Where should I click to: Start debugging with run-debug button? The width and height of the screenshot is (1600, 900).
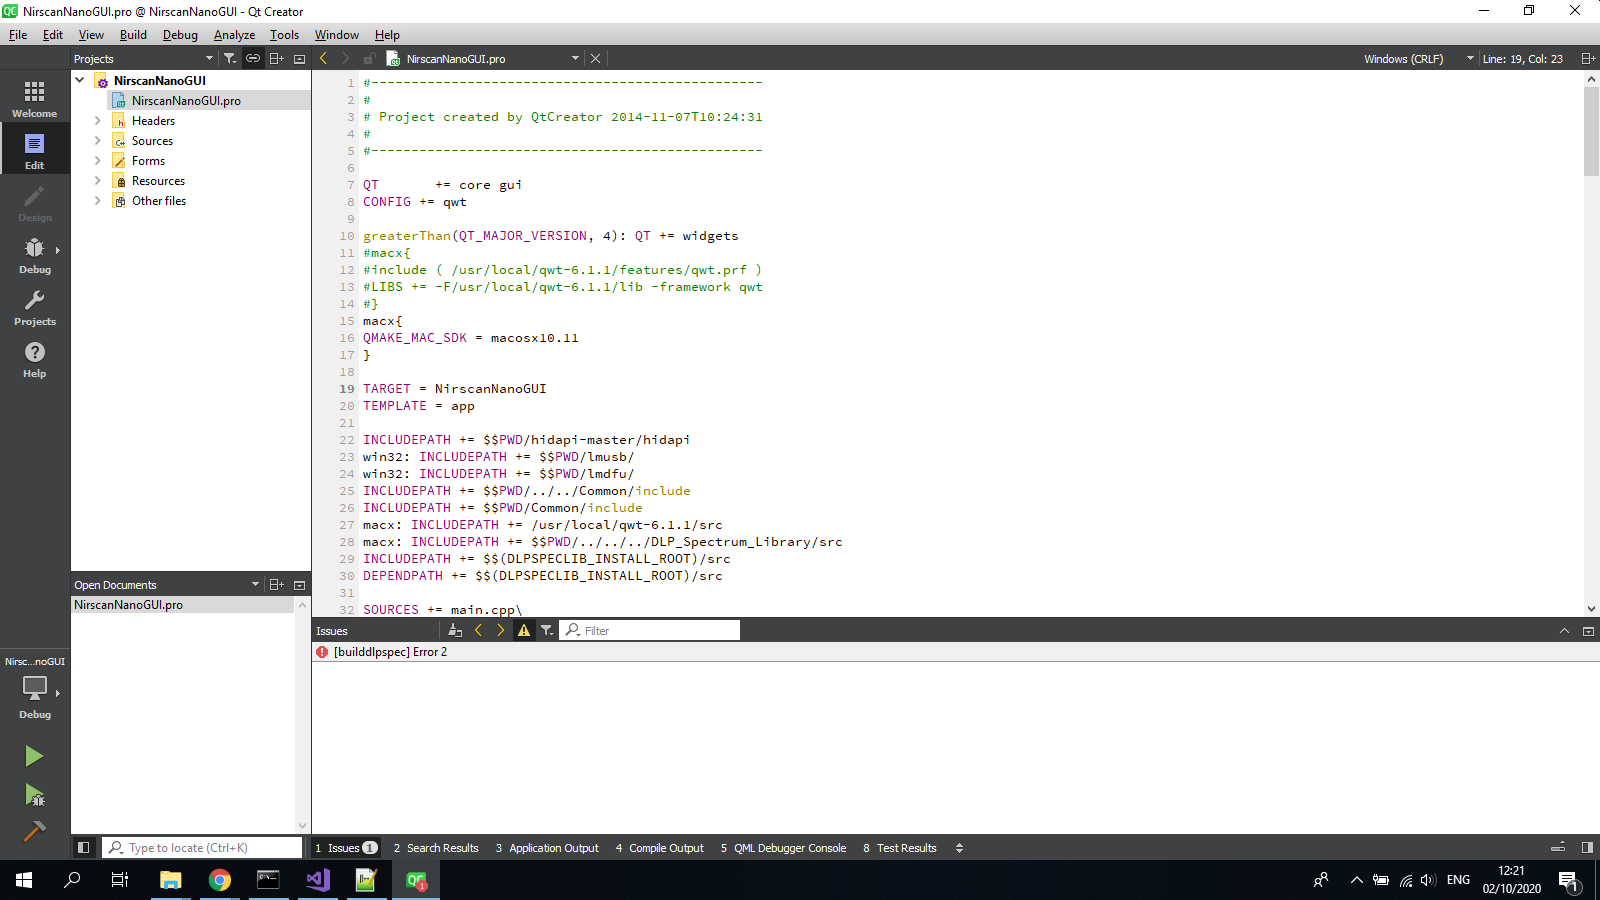(x=34, y=795)
